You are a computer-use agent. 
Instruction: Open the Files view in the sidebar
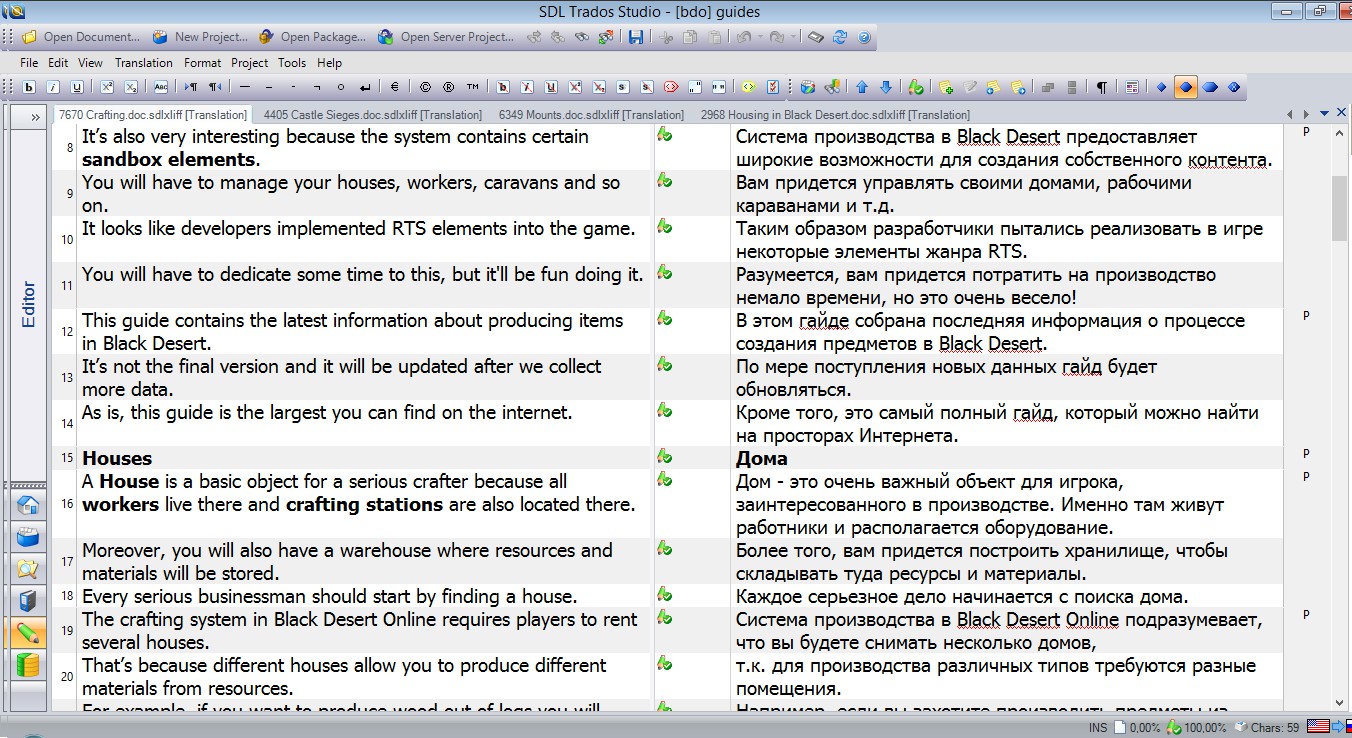point(28,569)
